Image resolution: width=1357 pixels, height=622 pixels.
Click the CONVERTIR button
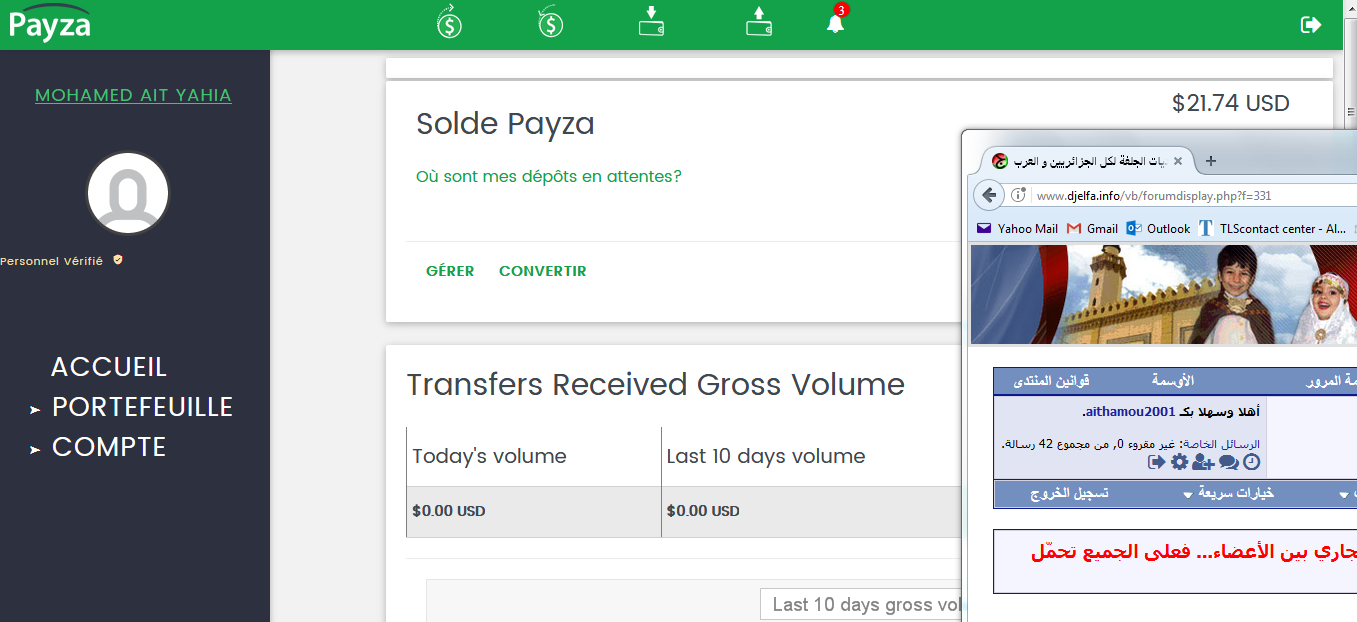click(543, 271)
